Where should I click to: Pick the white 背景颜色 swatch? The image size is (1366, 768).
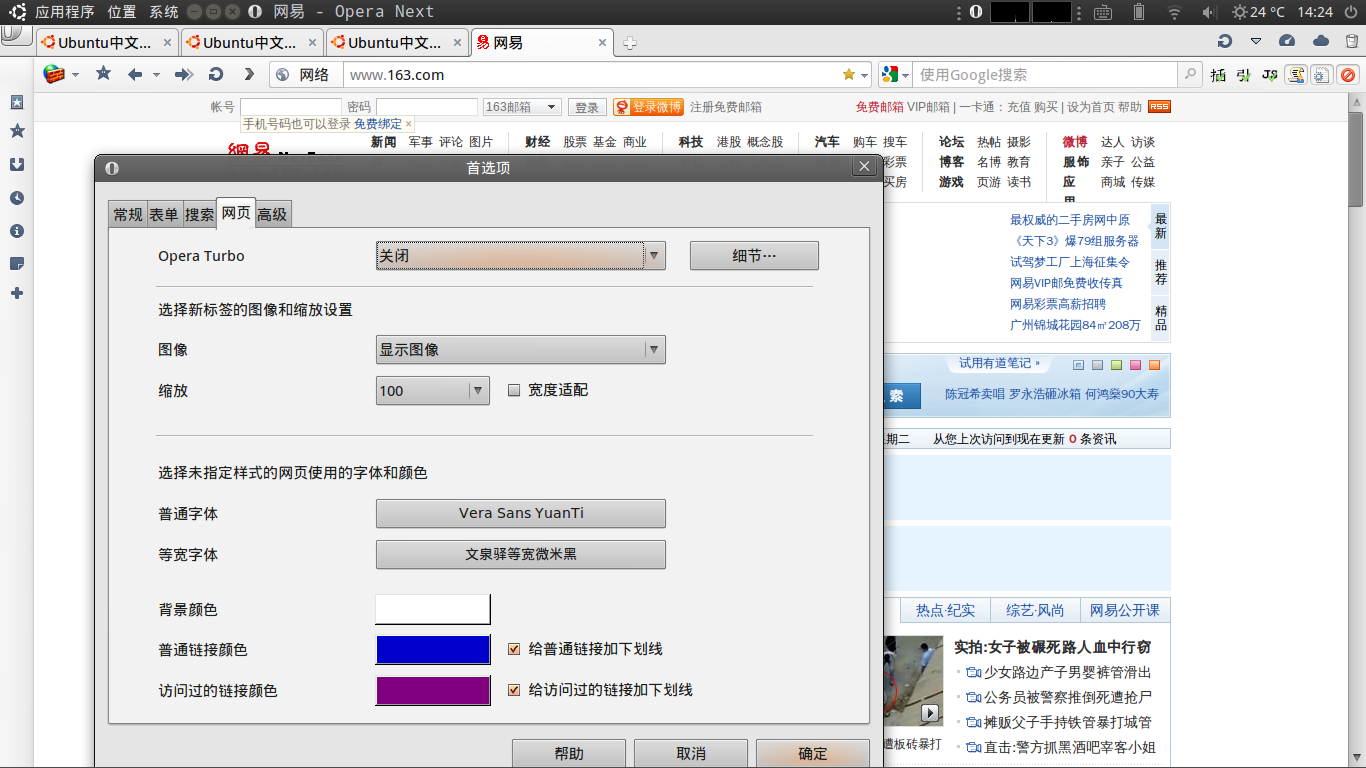[x=433, y=609]
